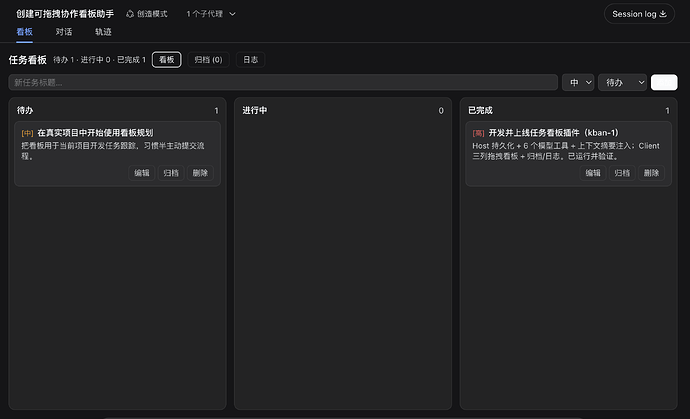690x419 pixels.
Task: Switch to the 轨迹 tab
Action: point(103,32)
